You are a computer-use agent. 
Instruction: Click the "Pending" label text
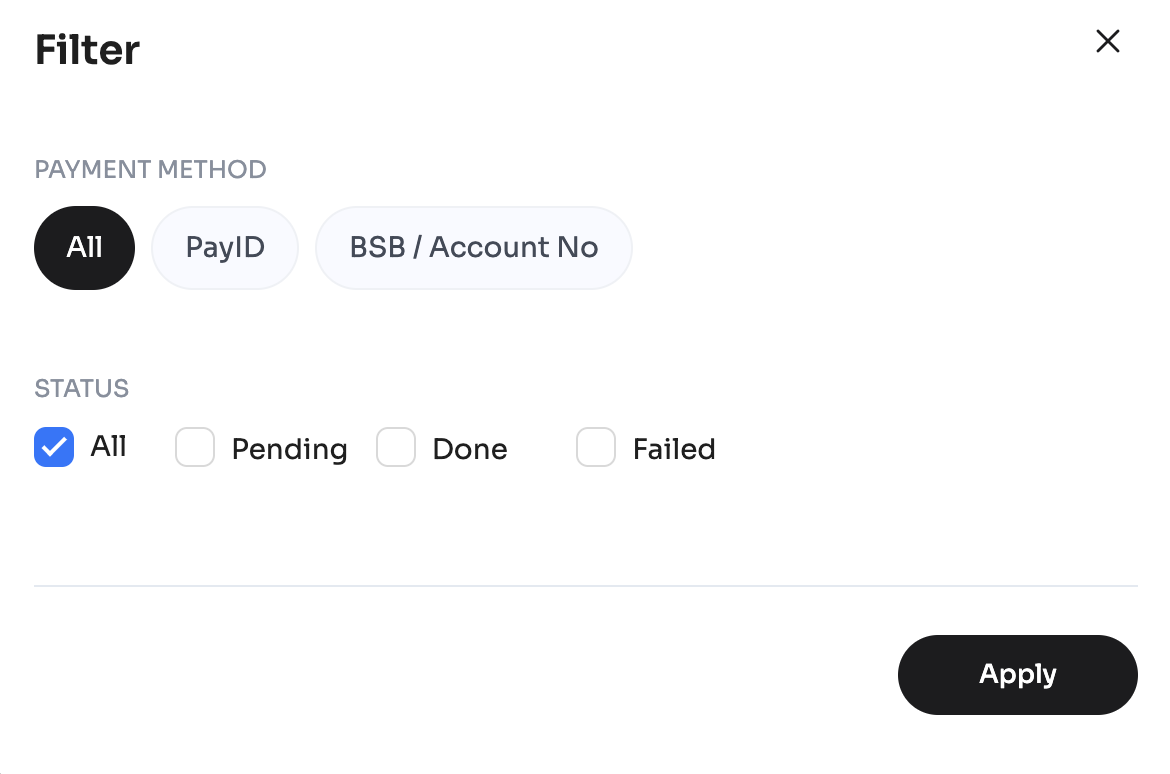point(289,450)
